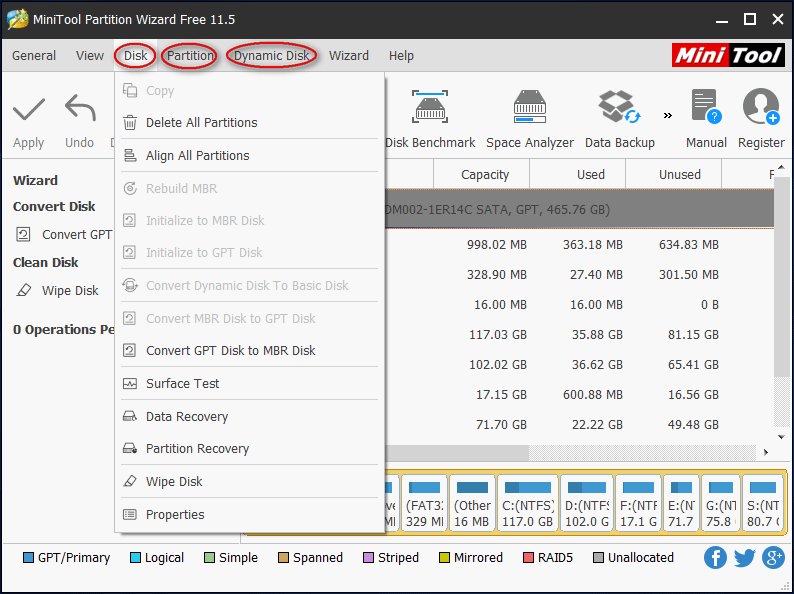Sort by Capacity column header
The height and width of the screenshot is (594, 794).
[x=482, y=175]
